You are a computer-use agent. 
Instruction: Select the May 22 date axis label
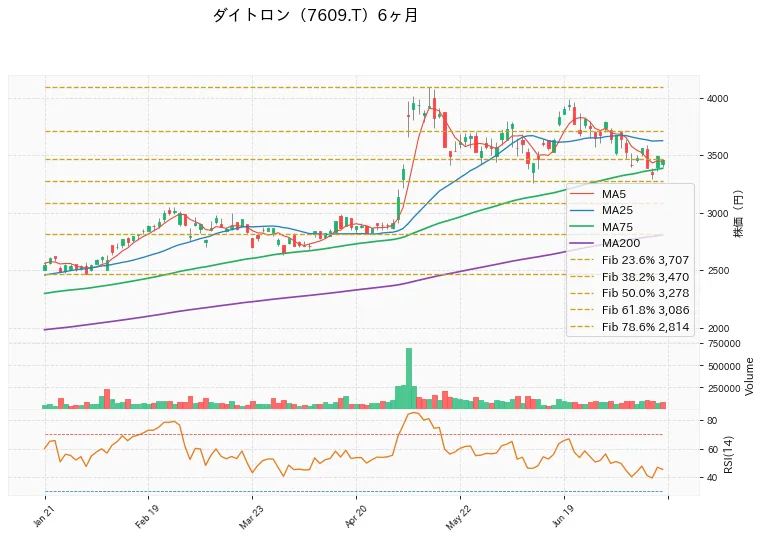pos(457,517)
